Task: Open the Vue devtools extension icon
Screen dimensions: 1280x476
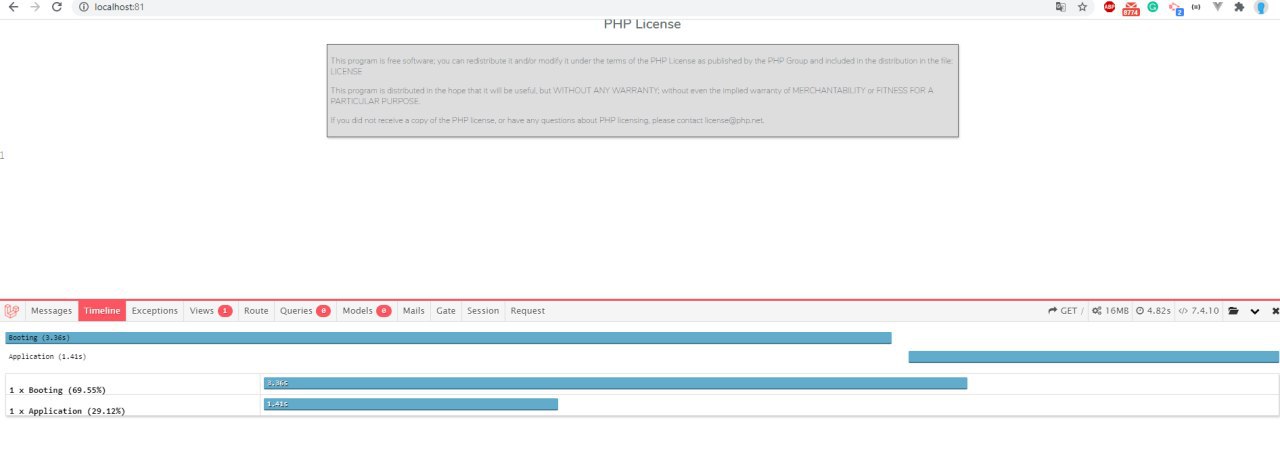Action: click(1218, 7)
